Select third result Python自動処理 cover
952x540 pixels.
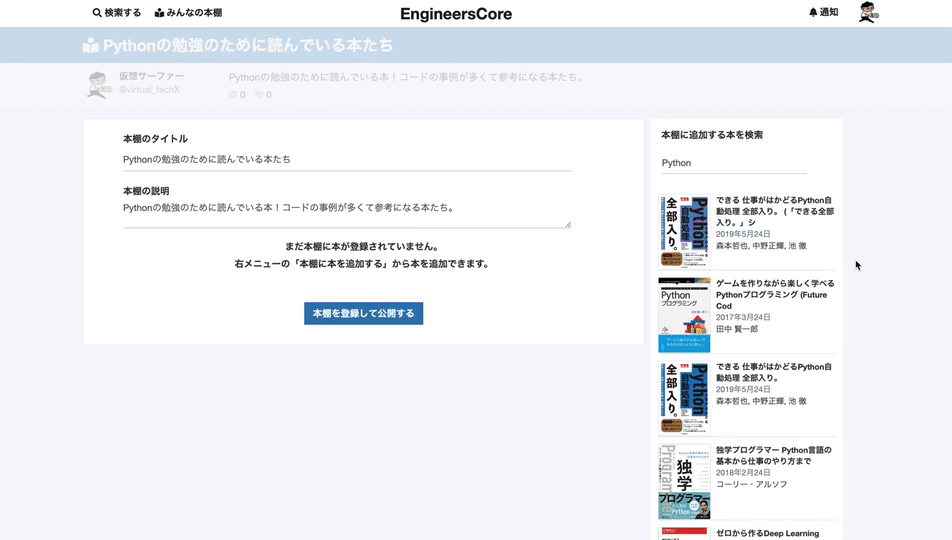click(x=684, y=398)
